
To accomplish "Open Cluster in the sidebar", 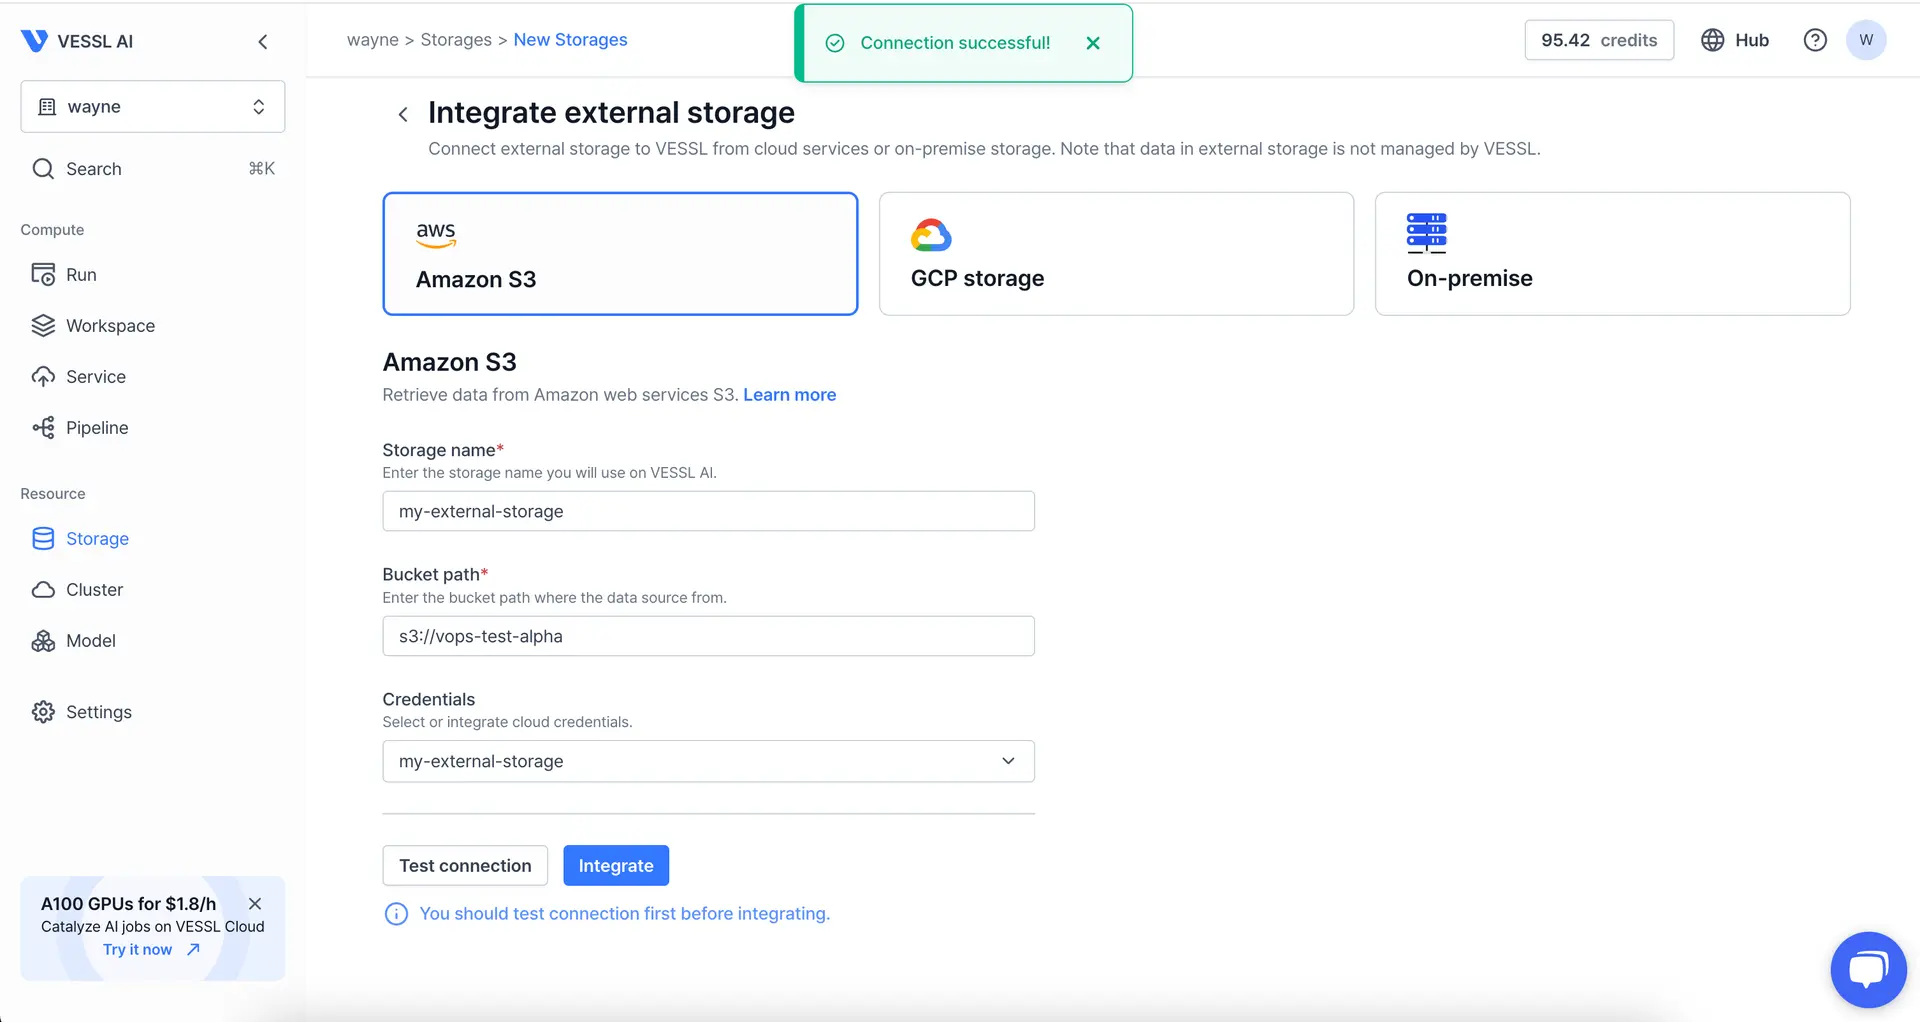I will [94, 590].
